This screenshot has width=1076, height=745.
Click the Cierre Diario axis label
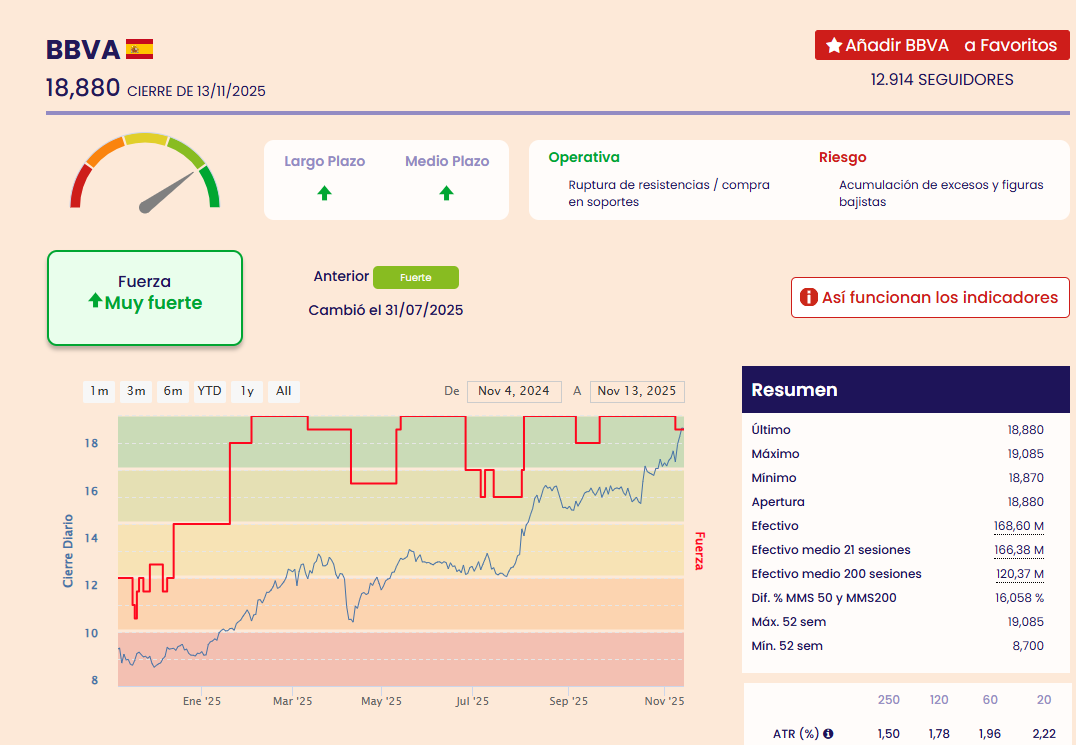[x=68, y=551]
